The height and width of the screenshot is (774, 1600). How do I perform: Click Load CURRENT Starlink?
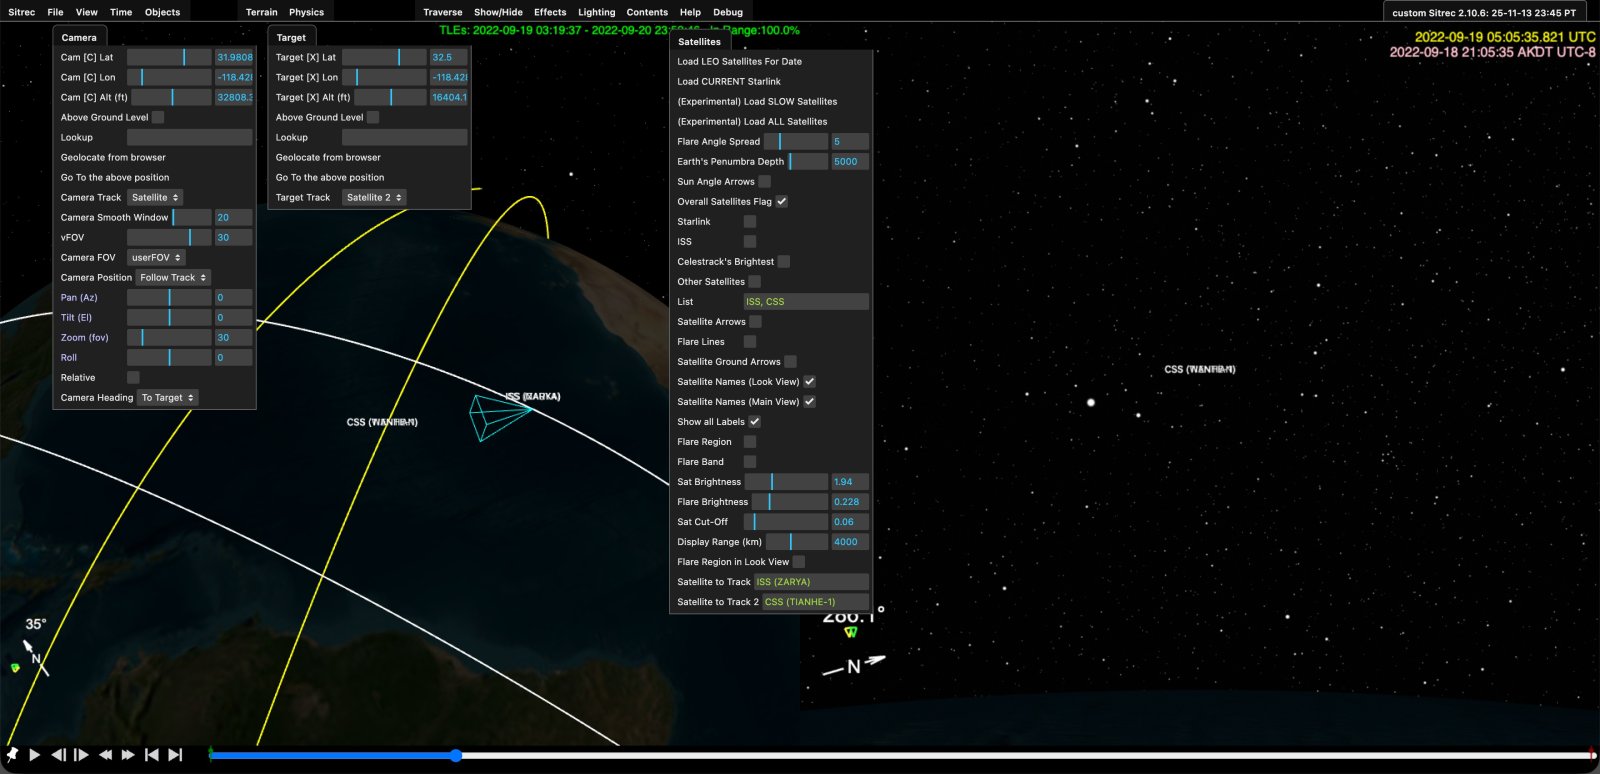click(x=729, y=81)
